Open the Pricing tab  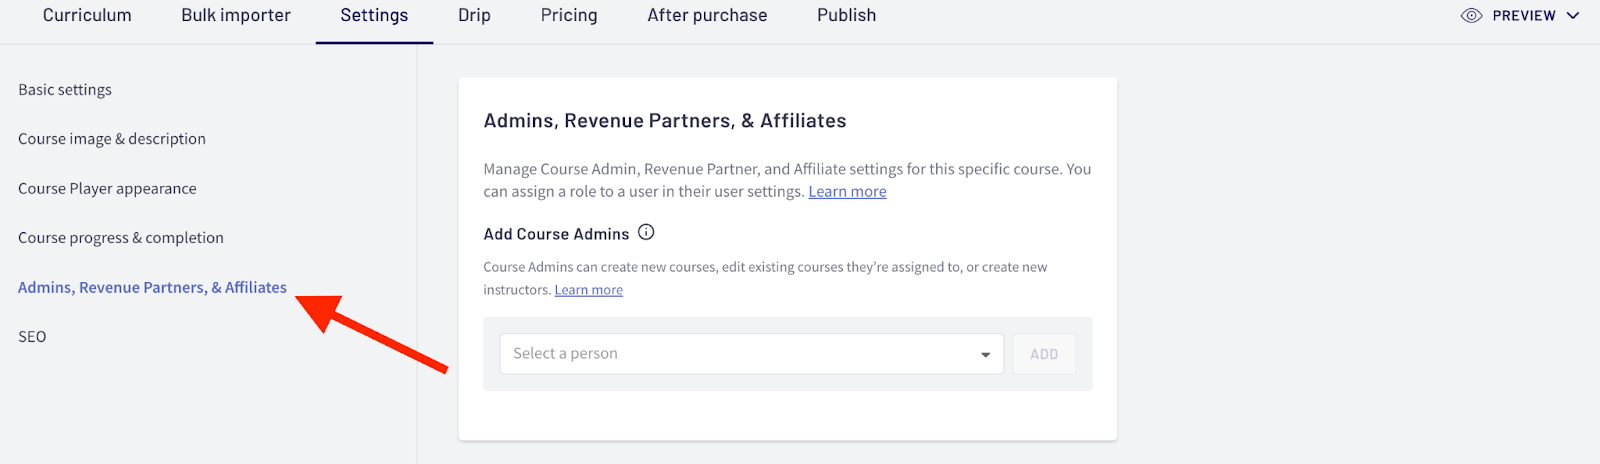(569, 15)
